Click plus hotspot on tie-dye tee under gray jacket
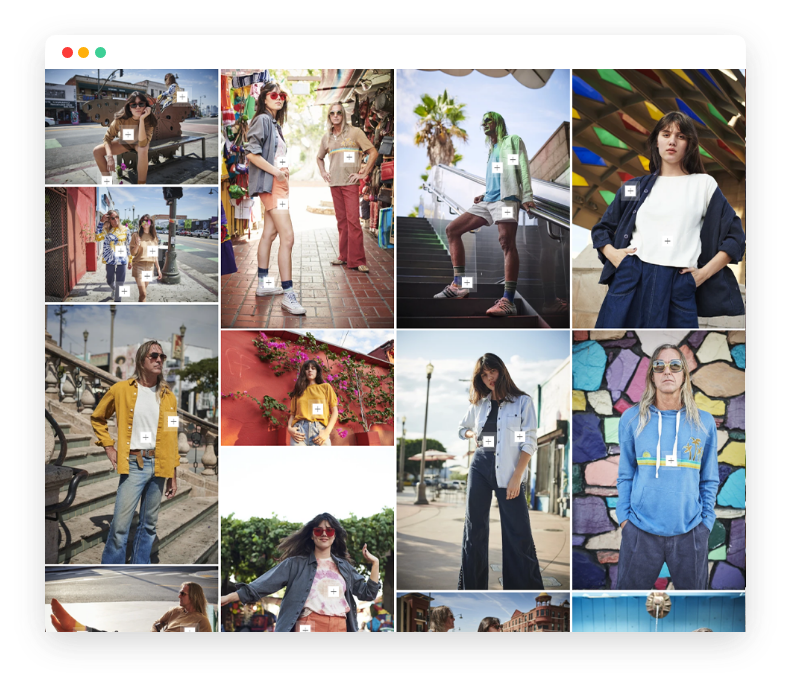 [x=333, y=591]
